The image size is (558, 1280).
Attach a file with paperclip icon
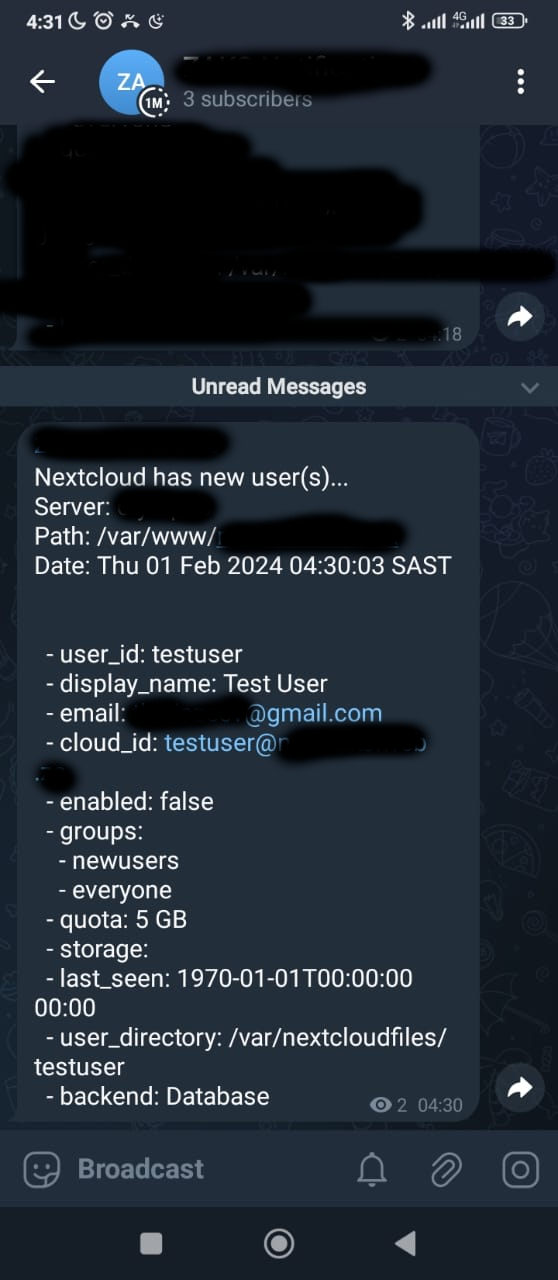[x=446, y=1169]
